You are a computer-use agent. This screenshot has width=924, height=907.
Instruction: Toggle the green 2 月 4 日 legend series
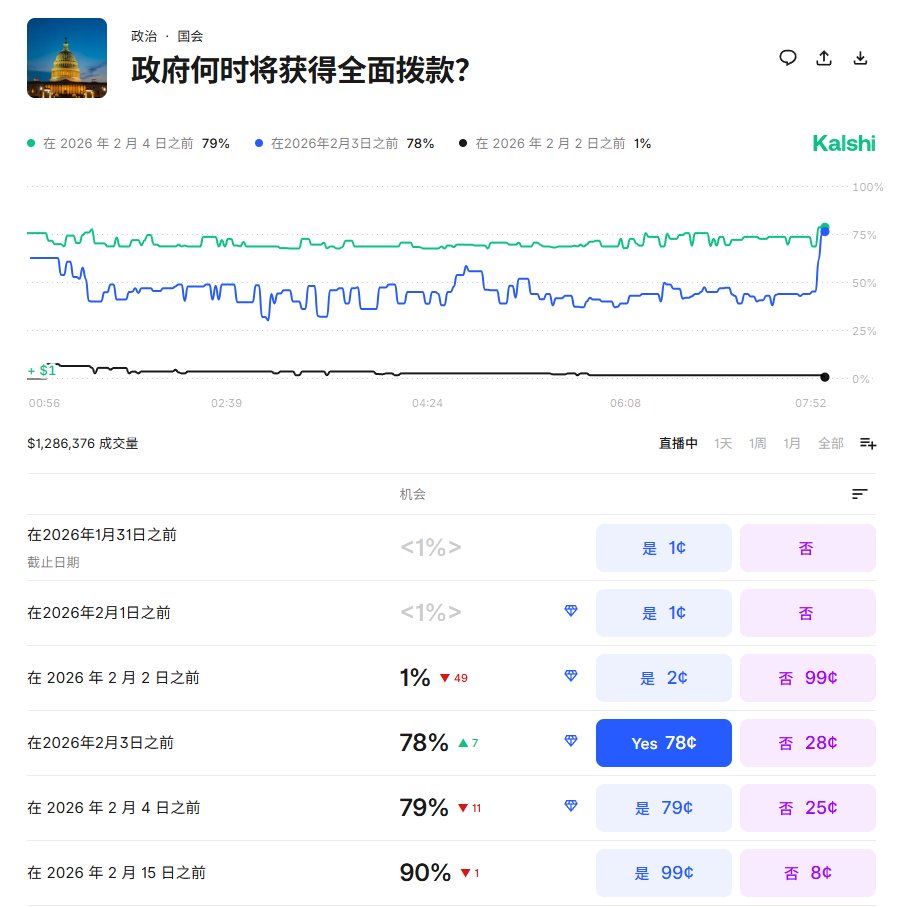(127, 144)
